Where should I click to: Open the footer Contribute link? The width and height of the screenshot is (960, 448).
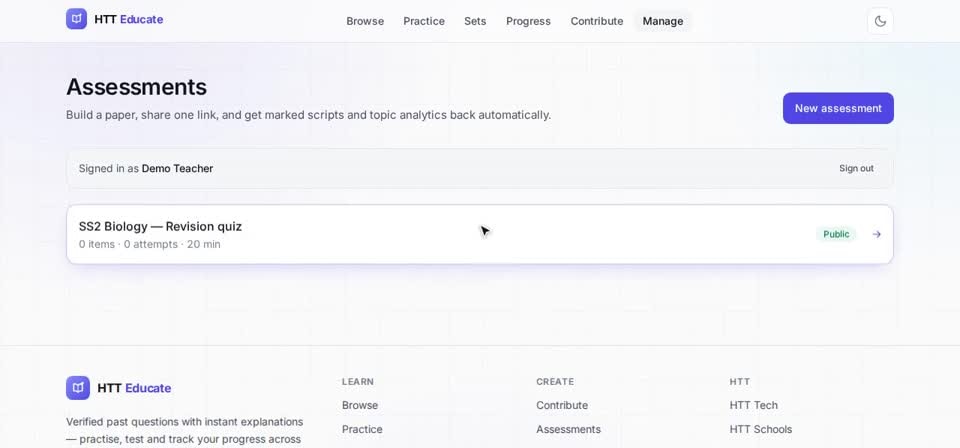coord(562,405)
